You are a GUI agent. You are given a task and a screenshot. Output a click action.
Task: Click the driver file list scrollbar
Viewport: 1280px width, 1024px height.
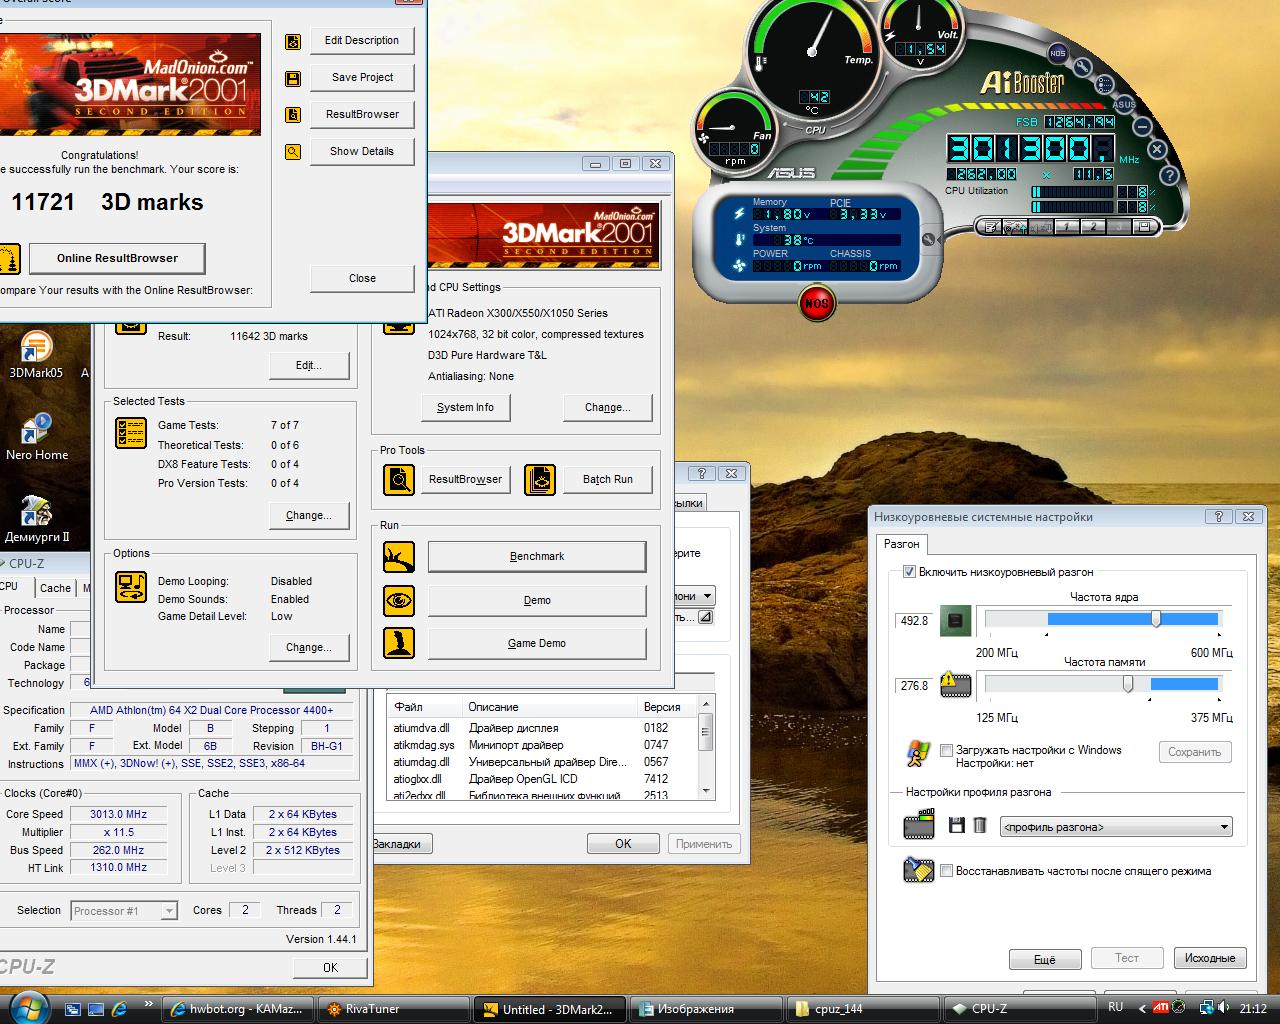[706, 747]
